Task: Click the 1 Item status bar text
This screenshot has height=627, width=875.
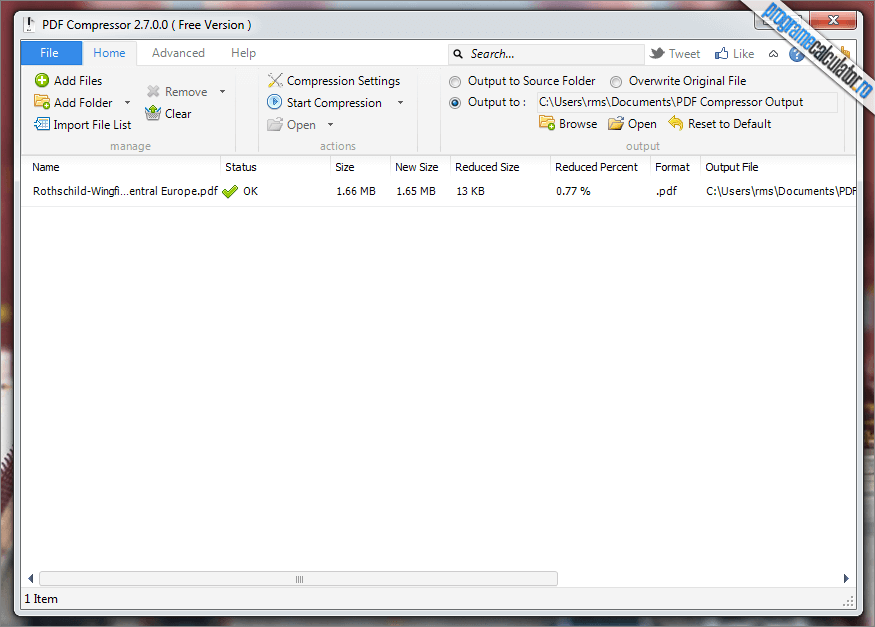Action: tap(41, 599)
